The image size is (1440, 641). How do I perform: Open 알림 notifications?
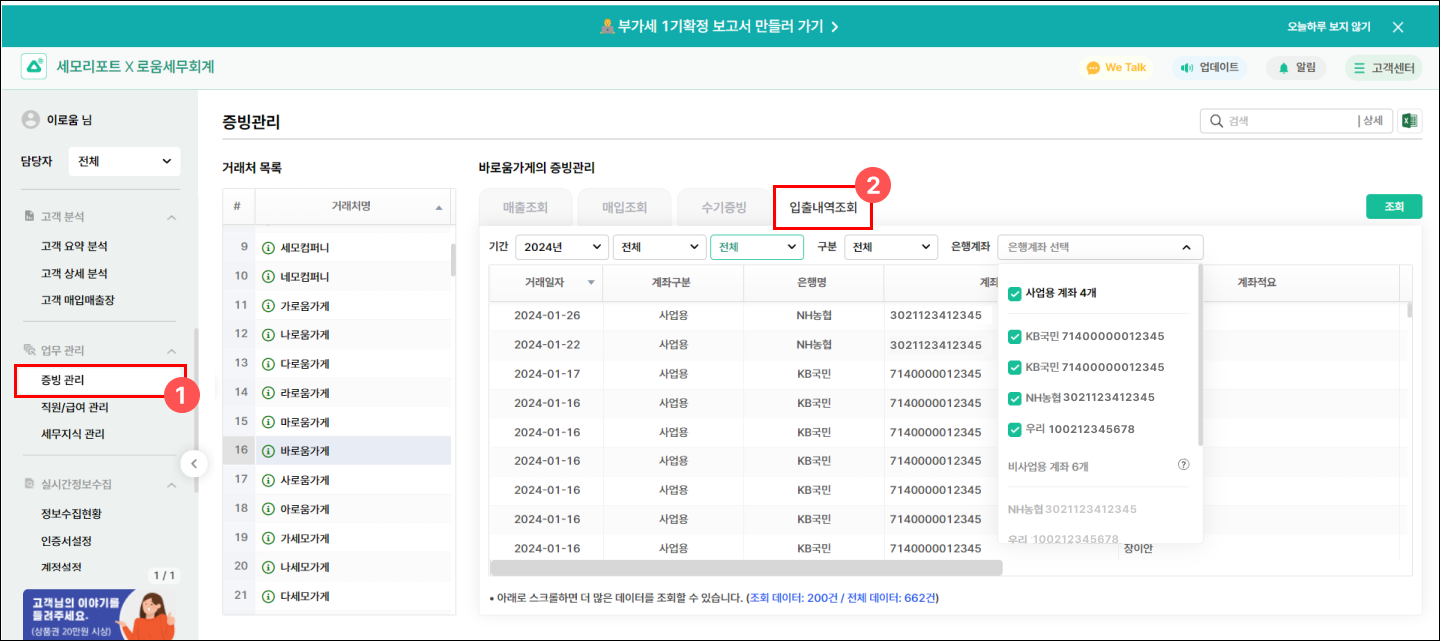(1296, 67)
